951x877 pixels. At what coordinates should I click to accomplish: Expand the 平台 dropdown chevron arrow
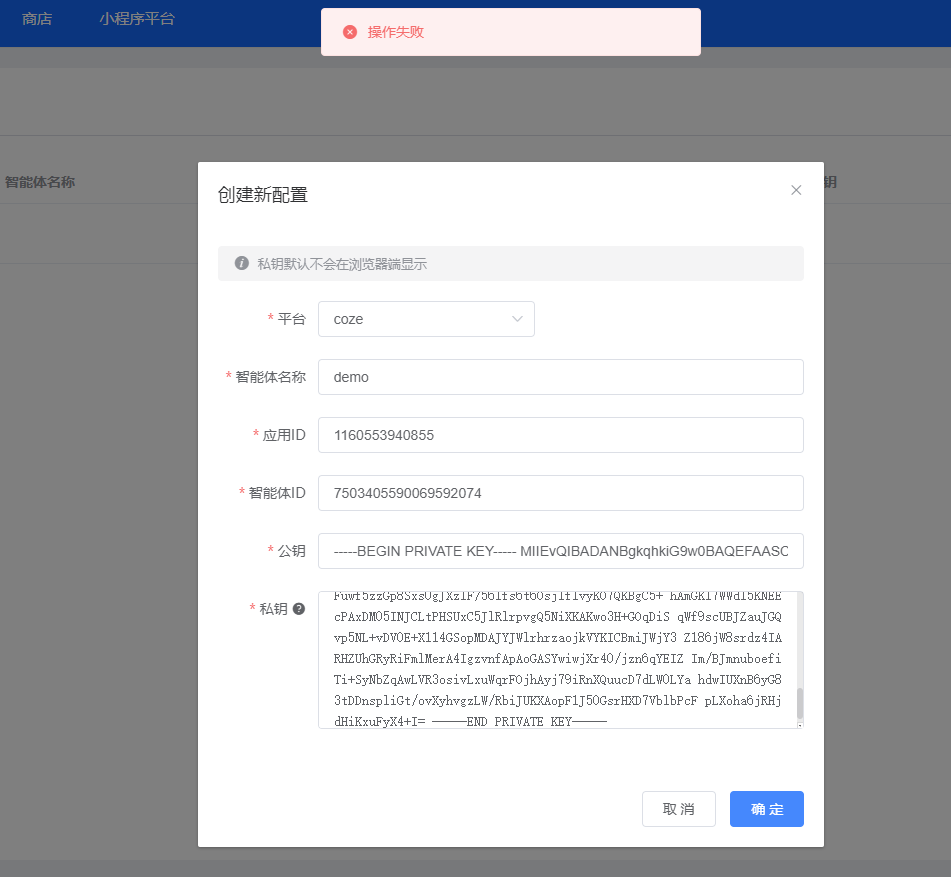pos(517,319)
